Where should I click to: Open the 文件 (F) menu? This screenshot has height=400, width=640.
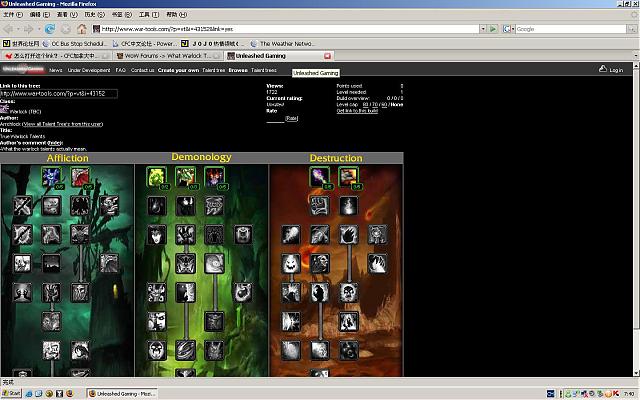pyautogui.click(x=13, y=15)
